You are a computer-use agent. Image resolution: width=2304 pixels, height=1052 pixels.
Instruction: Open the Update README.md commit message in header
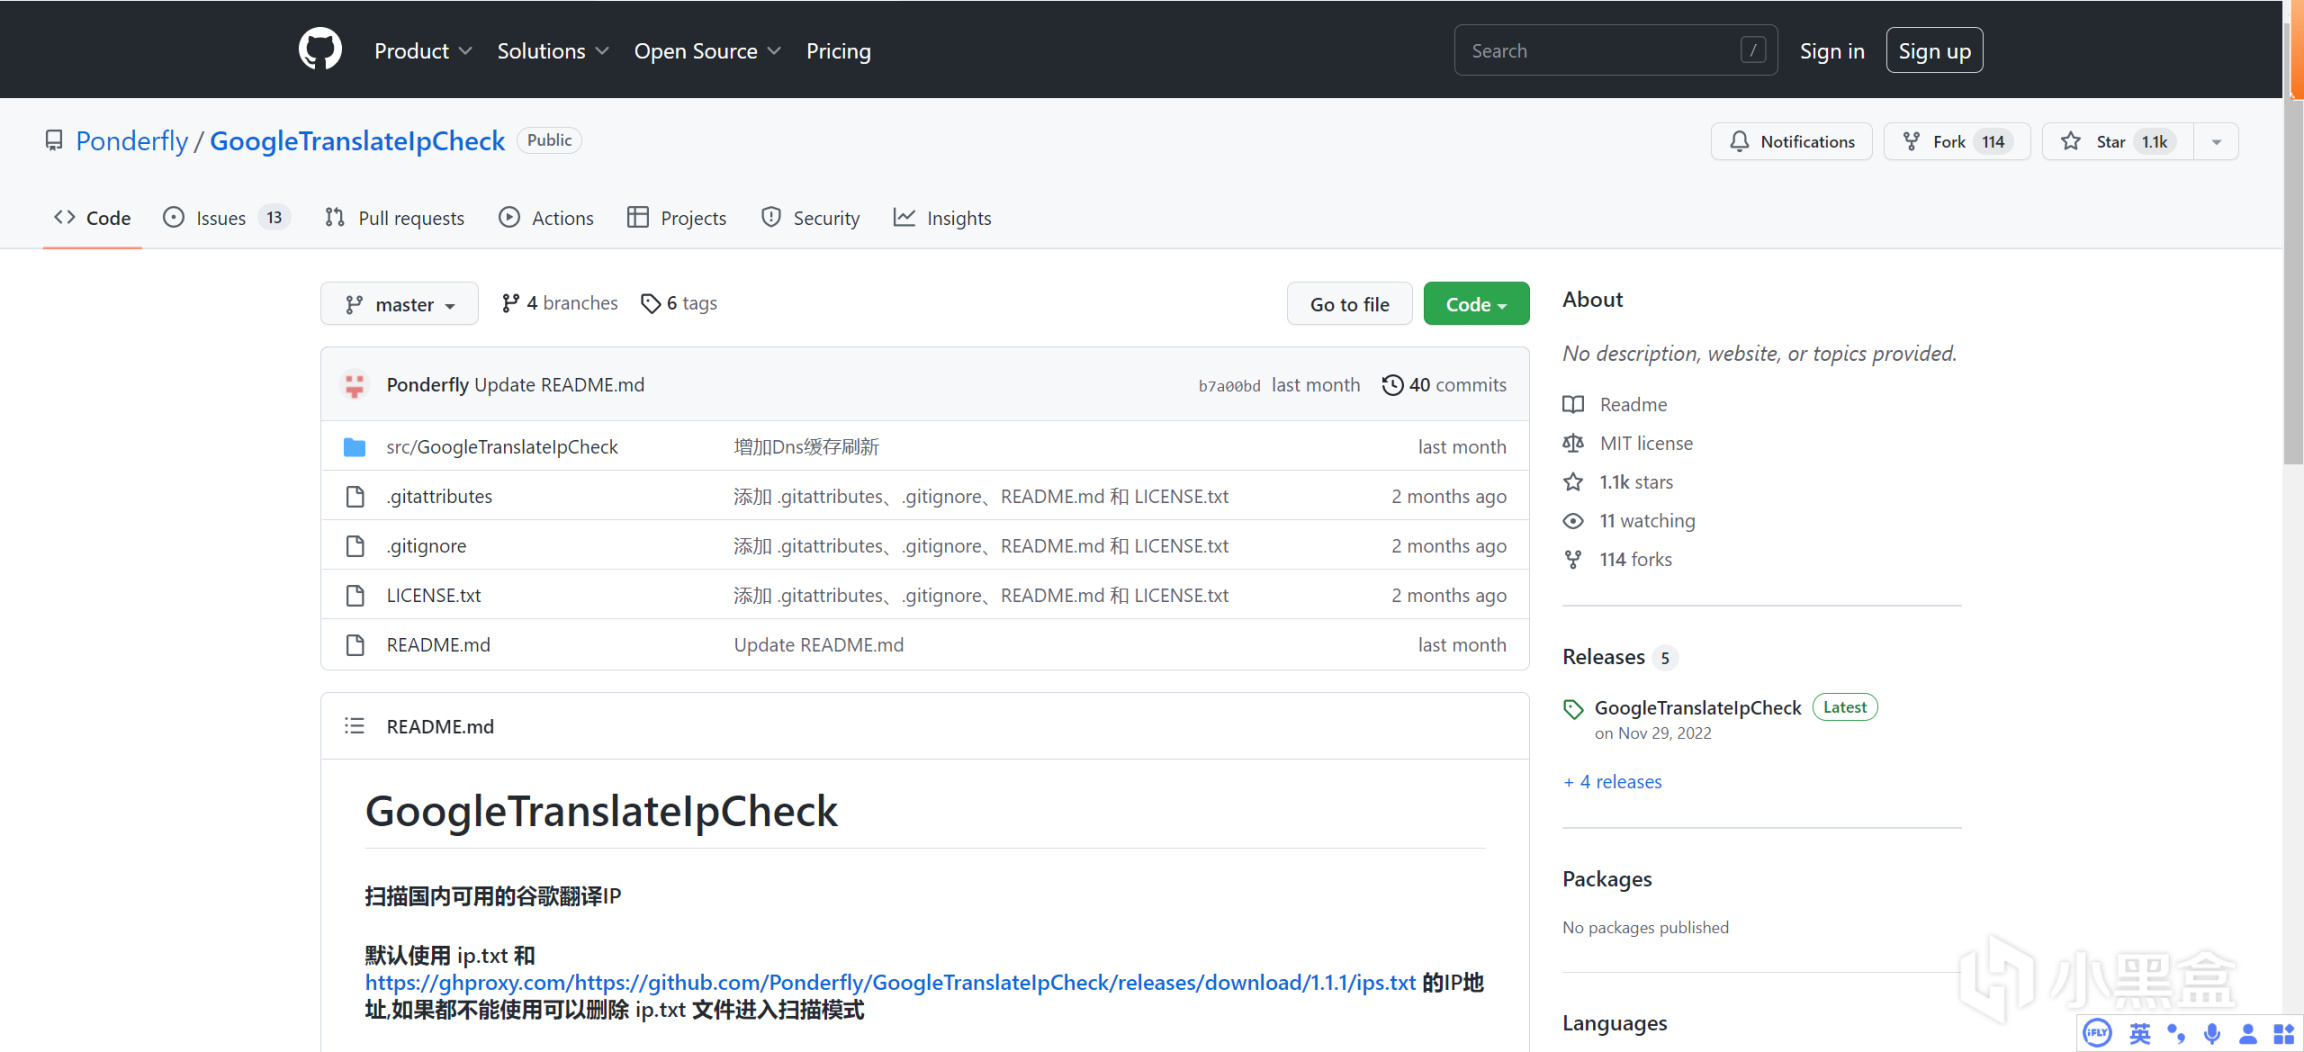click(x=559, y=385)
